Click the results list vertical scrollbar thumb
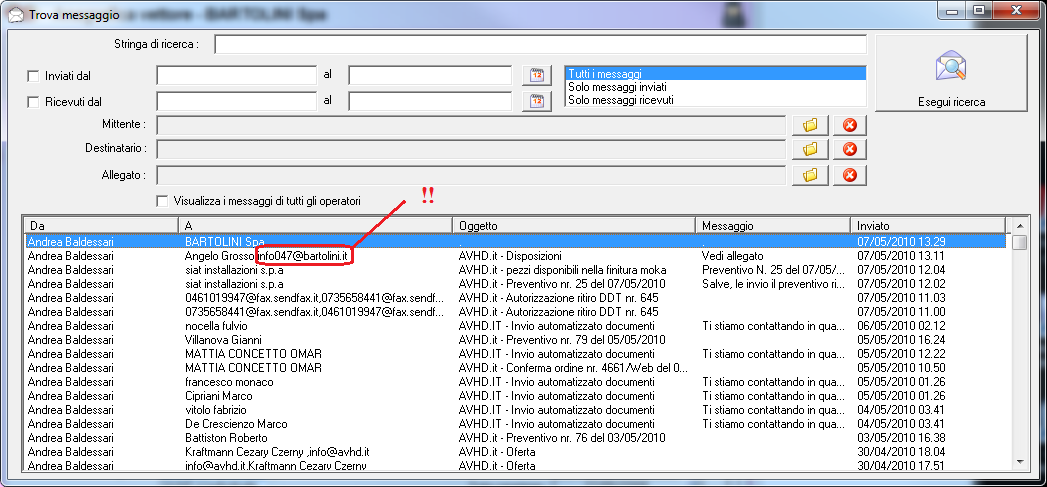Screen dimensions: 1047x487 [x=1019, y=241]
